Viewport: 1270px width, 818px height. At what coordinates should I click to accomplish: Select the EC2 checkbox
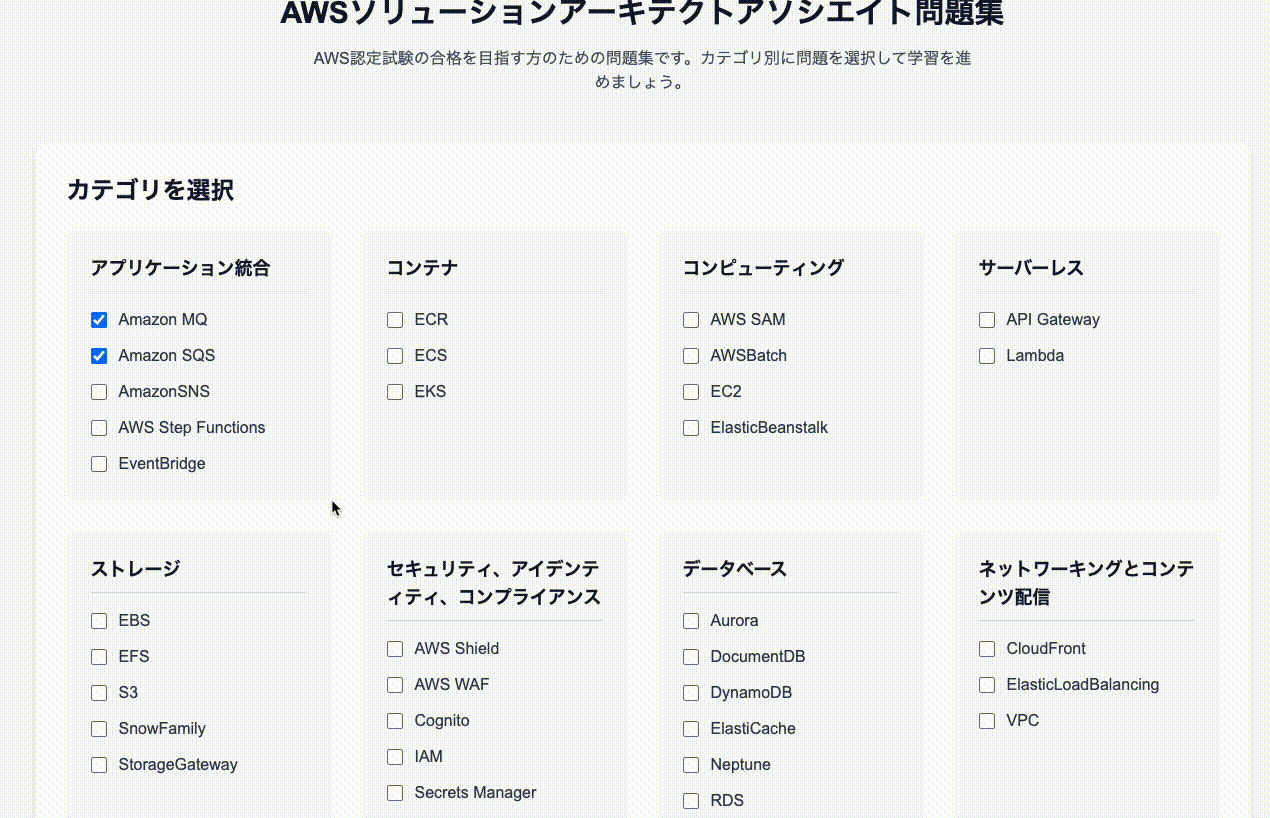pos(691,392)
